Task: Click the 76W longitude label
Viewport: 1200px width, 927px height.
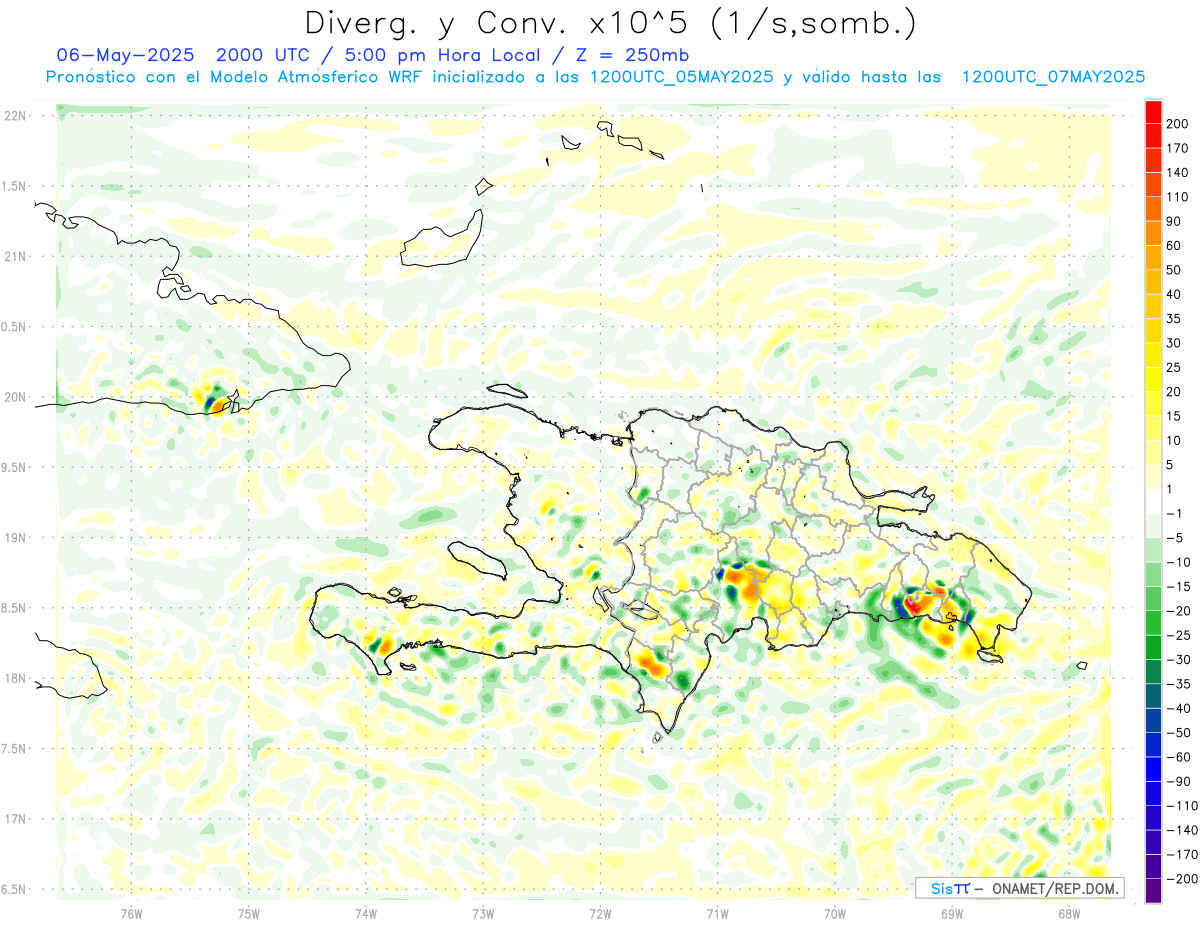Action: 131,913
